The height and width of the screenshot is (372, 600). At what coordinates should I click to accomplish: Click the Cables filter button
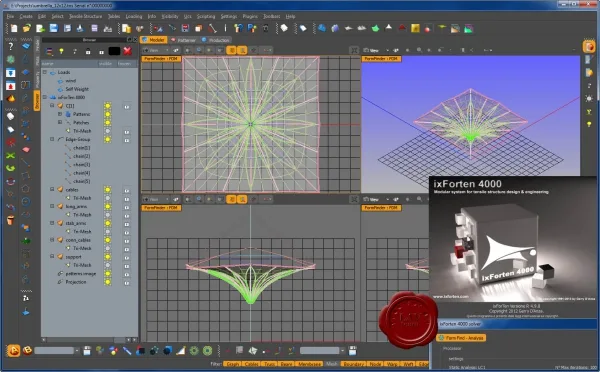tap(251, 364)
